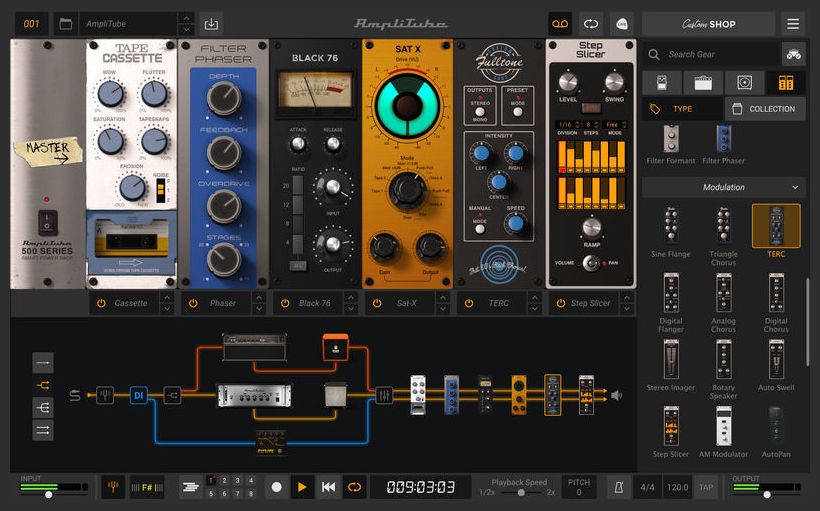The width and height of the screenshot is (820, 511).
Task: Click the 4/4 time signature button
Action: pyautogui.click(x=647, y=487)
